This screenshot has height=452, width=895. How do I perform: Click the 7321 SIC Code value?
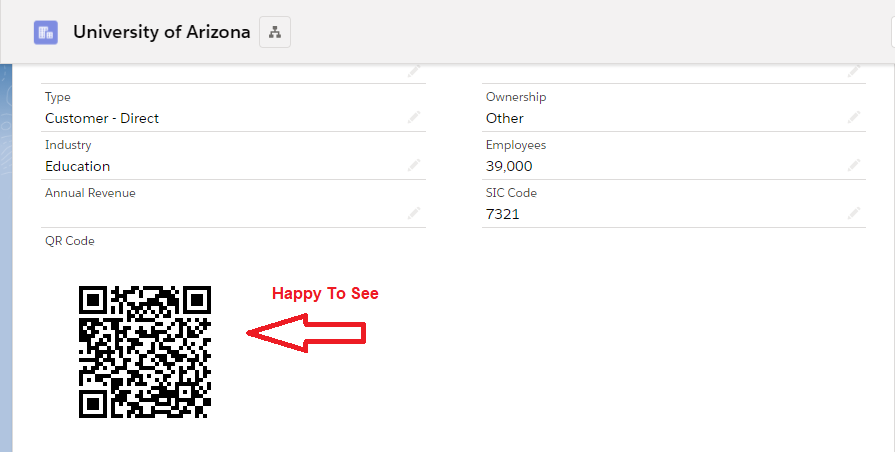503,214
